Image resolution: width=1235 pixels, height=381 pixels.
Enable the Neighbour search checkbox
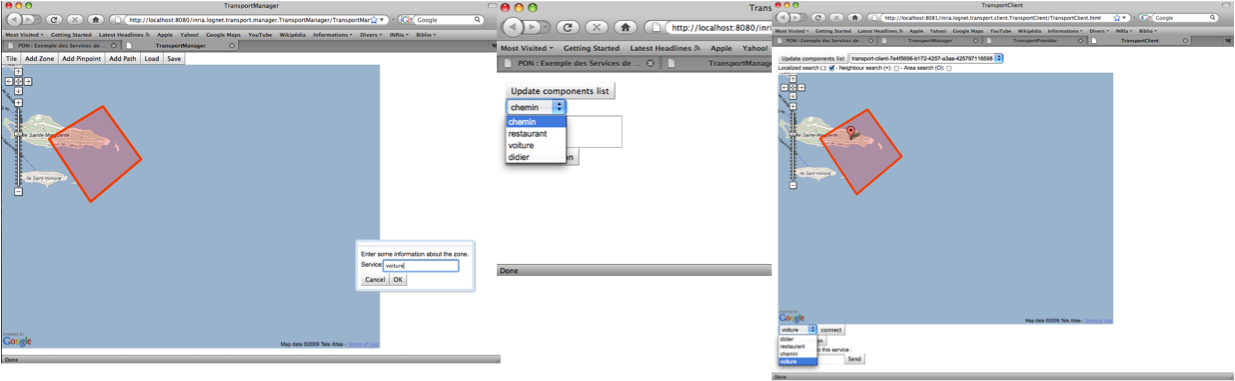coord(896,68)
